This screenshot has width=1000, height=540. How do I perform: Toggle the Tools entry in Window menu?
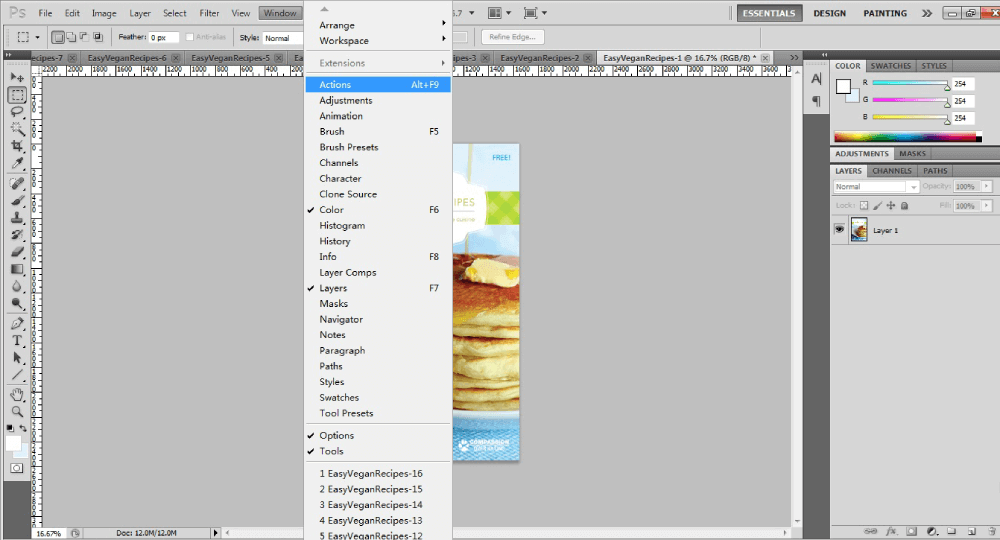[331, 451]
